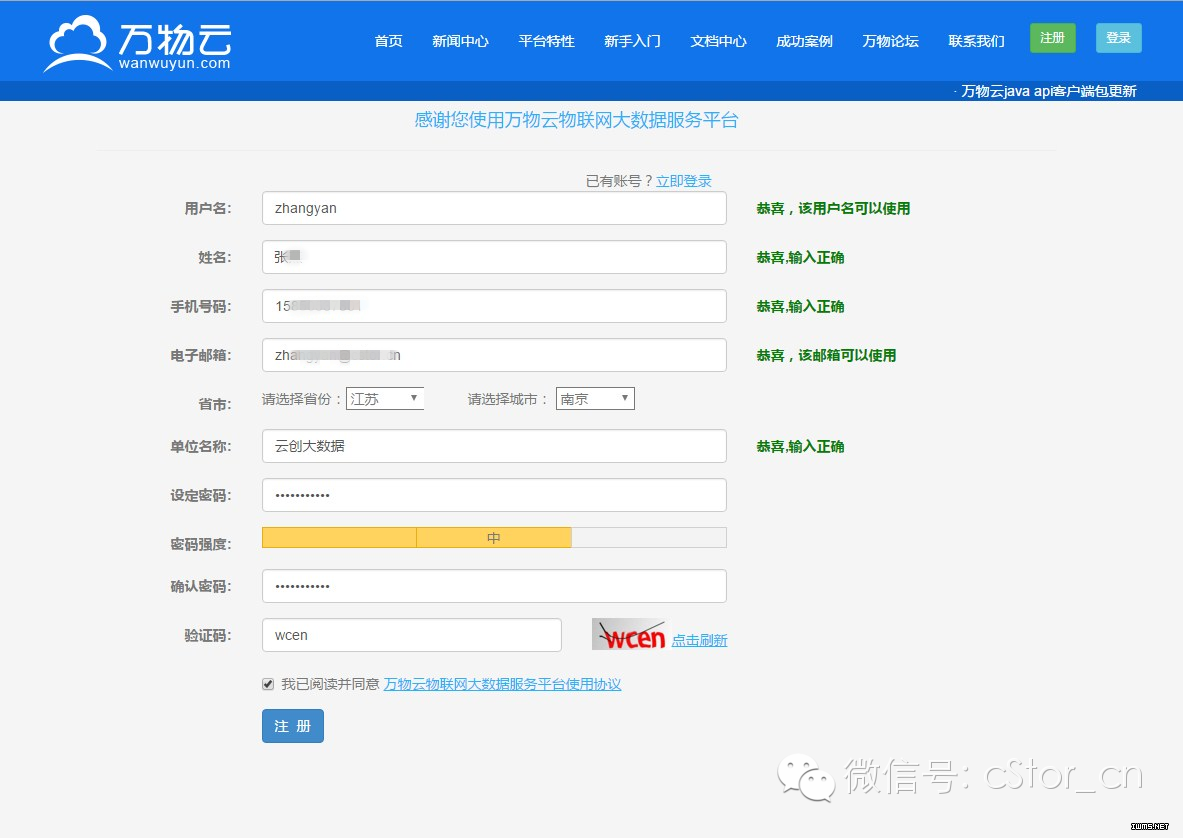Click the 验证码 captcha input field

pyautogui.click(x=412, y=635)
